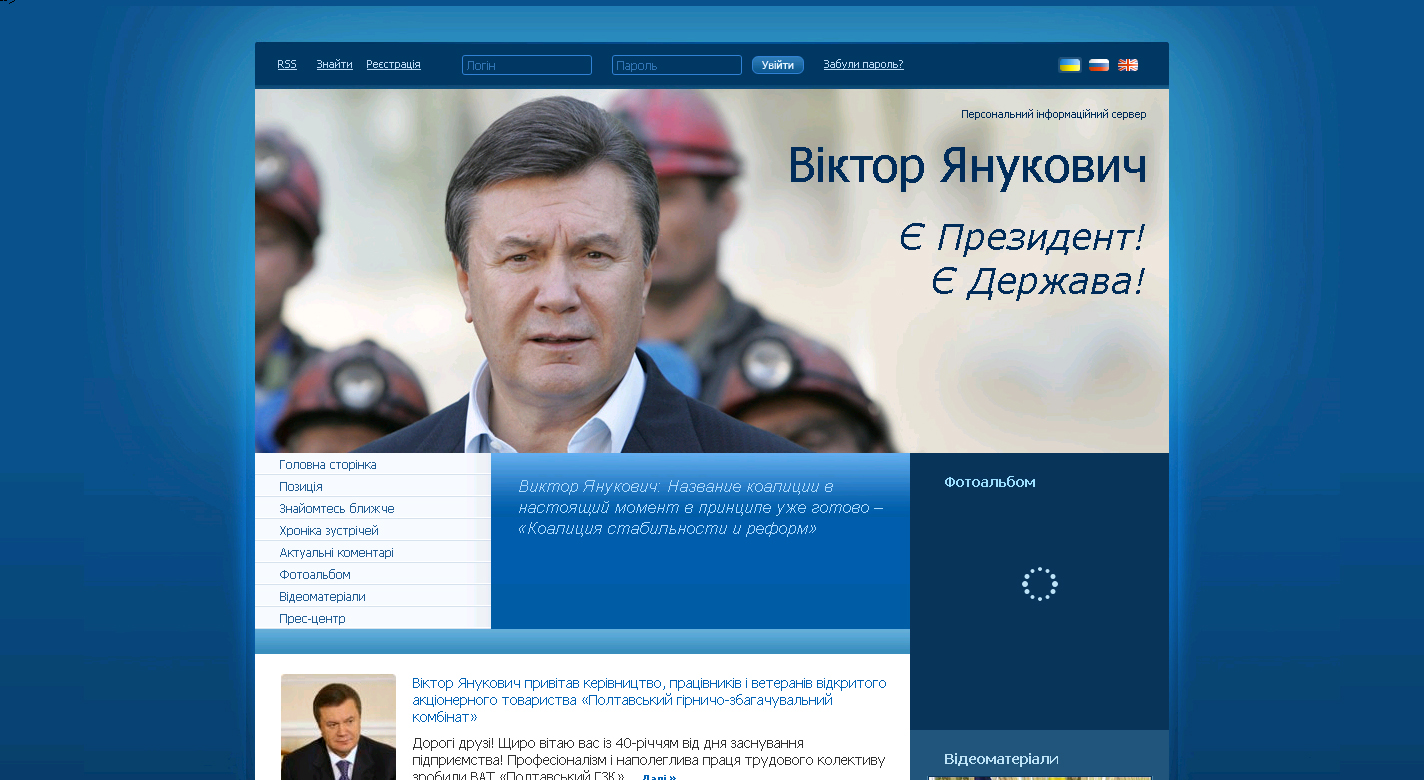Open the Реєстрація registration page
Viewport: 1424px width, 780px height.
point(393,64)
